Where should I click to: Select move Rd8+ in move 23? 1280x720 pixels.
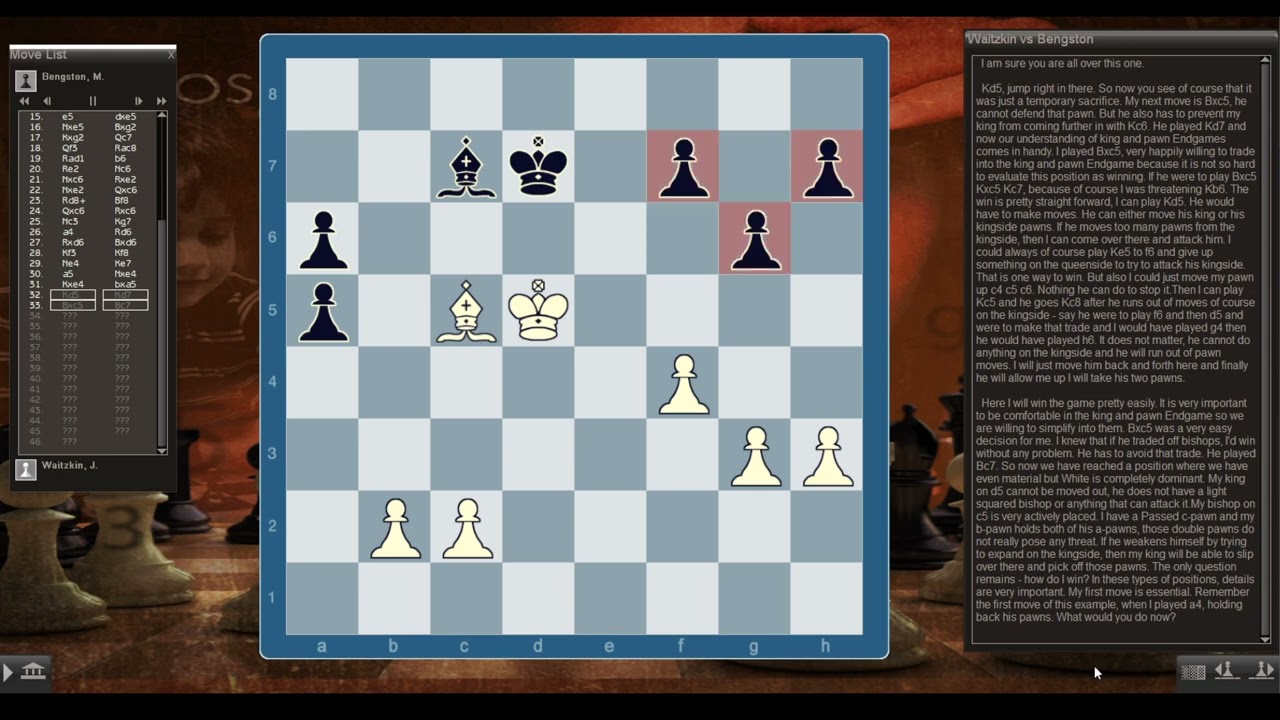click(x=73, y=200)
